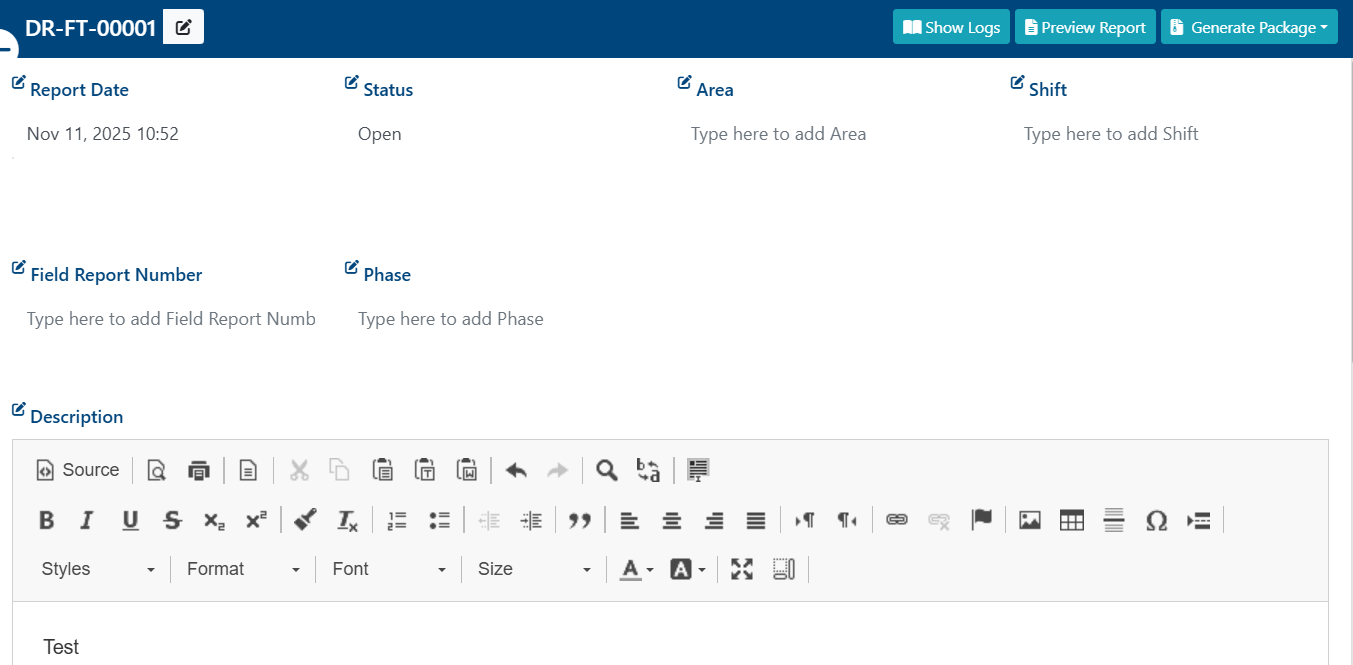Paste as plain text
This screenshot has height=665, width=1353.
pyautogui.click(x=425, y=470)
